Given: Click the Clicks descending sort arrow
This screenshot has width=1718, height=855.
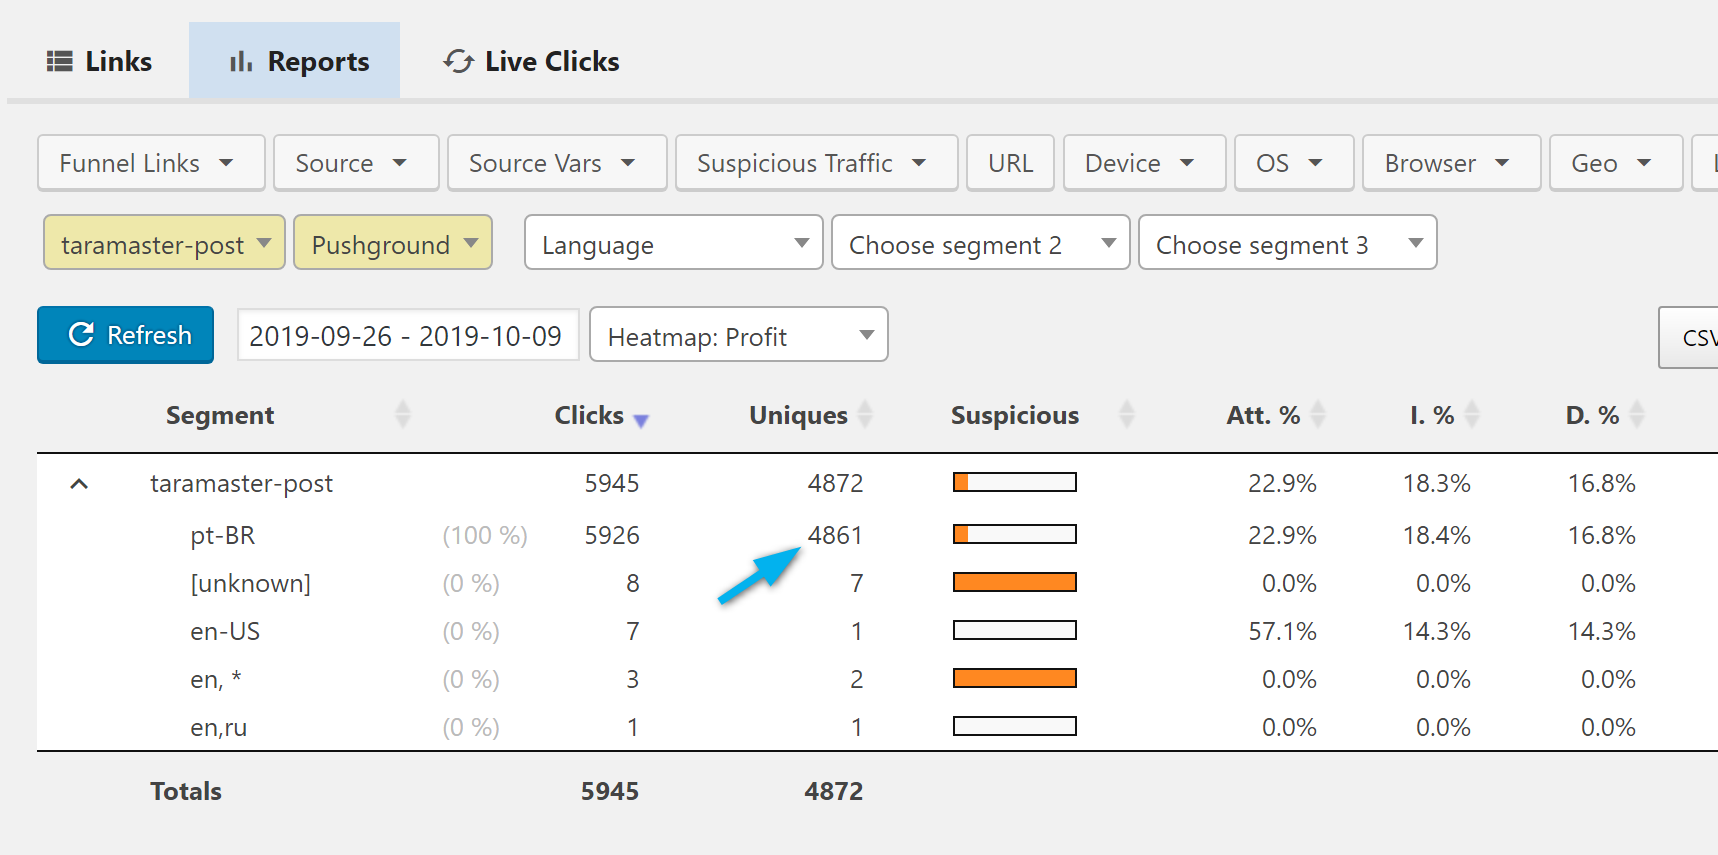Looking at the screenshot, I should click(642, 421).
